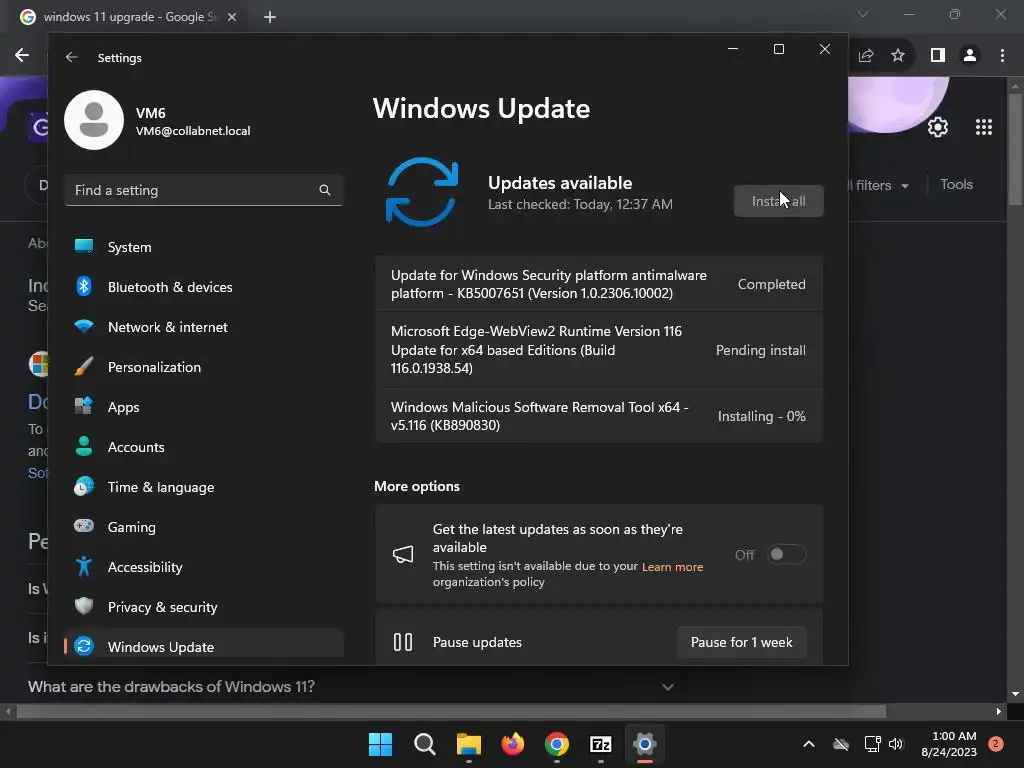Go to Gaming settings
The image size is (1024, 768).
tap(204, 527)
